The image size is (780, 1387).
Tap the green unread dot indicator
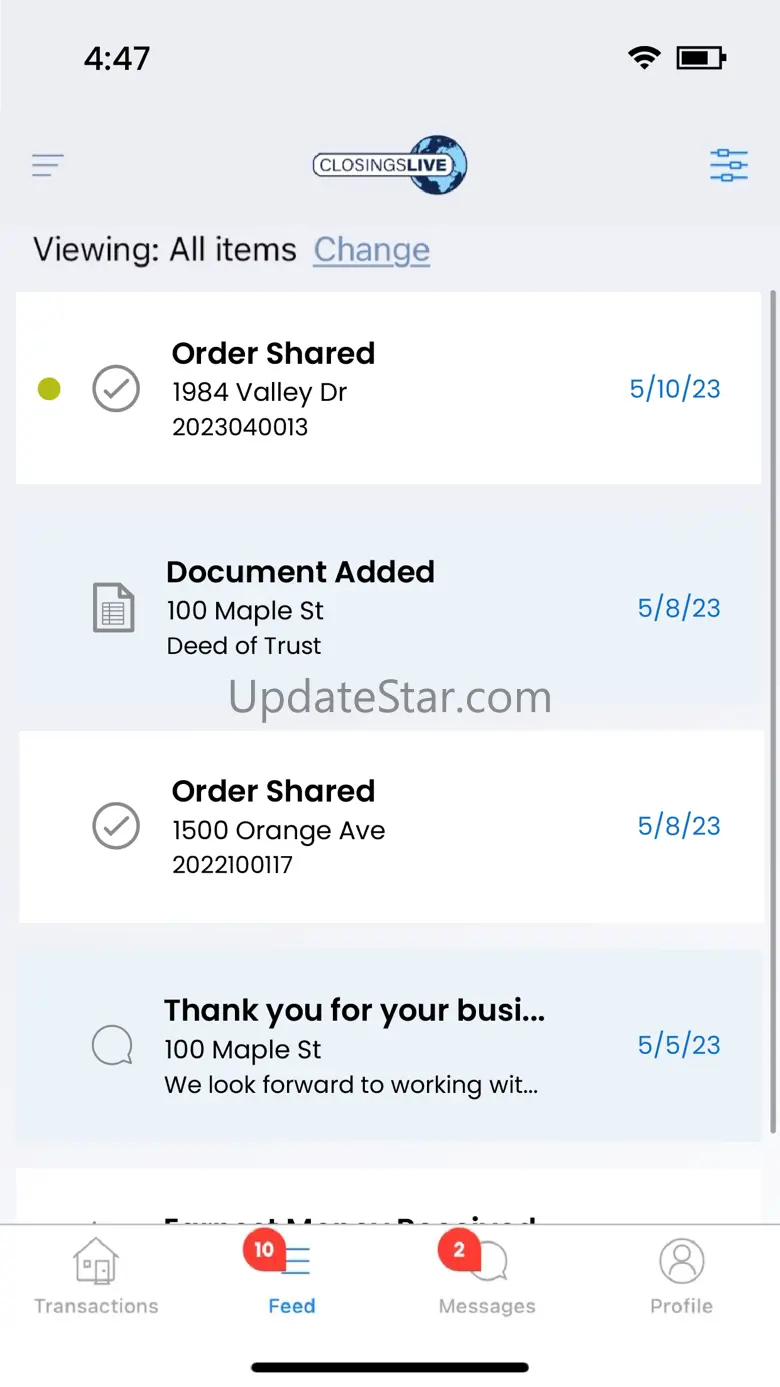coord(49,389)
